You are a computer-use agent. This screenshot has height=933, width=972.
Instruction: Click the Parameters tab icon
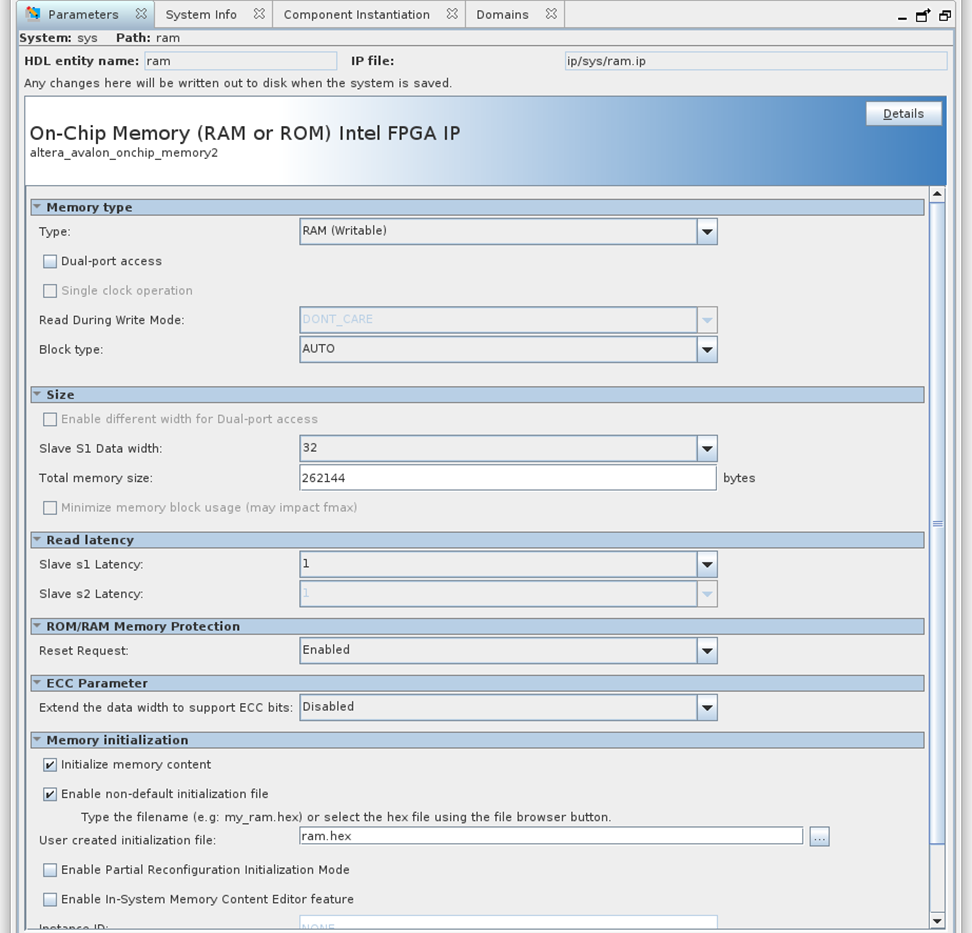click(33, 14)
